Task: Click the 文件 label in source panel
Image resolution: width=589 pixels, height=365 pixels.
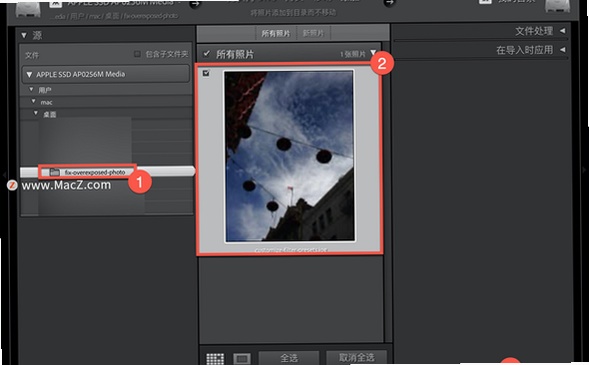Action: point(32,55)
